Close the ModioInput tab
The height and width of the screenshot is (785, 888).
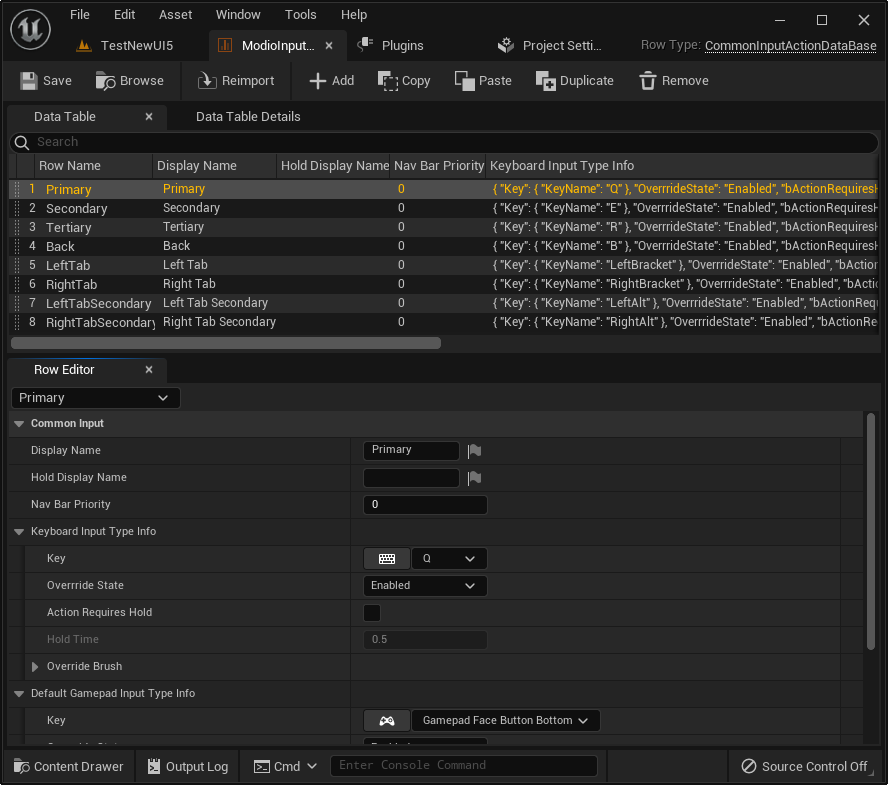(329, 45)
